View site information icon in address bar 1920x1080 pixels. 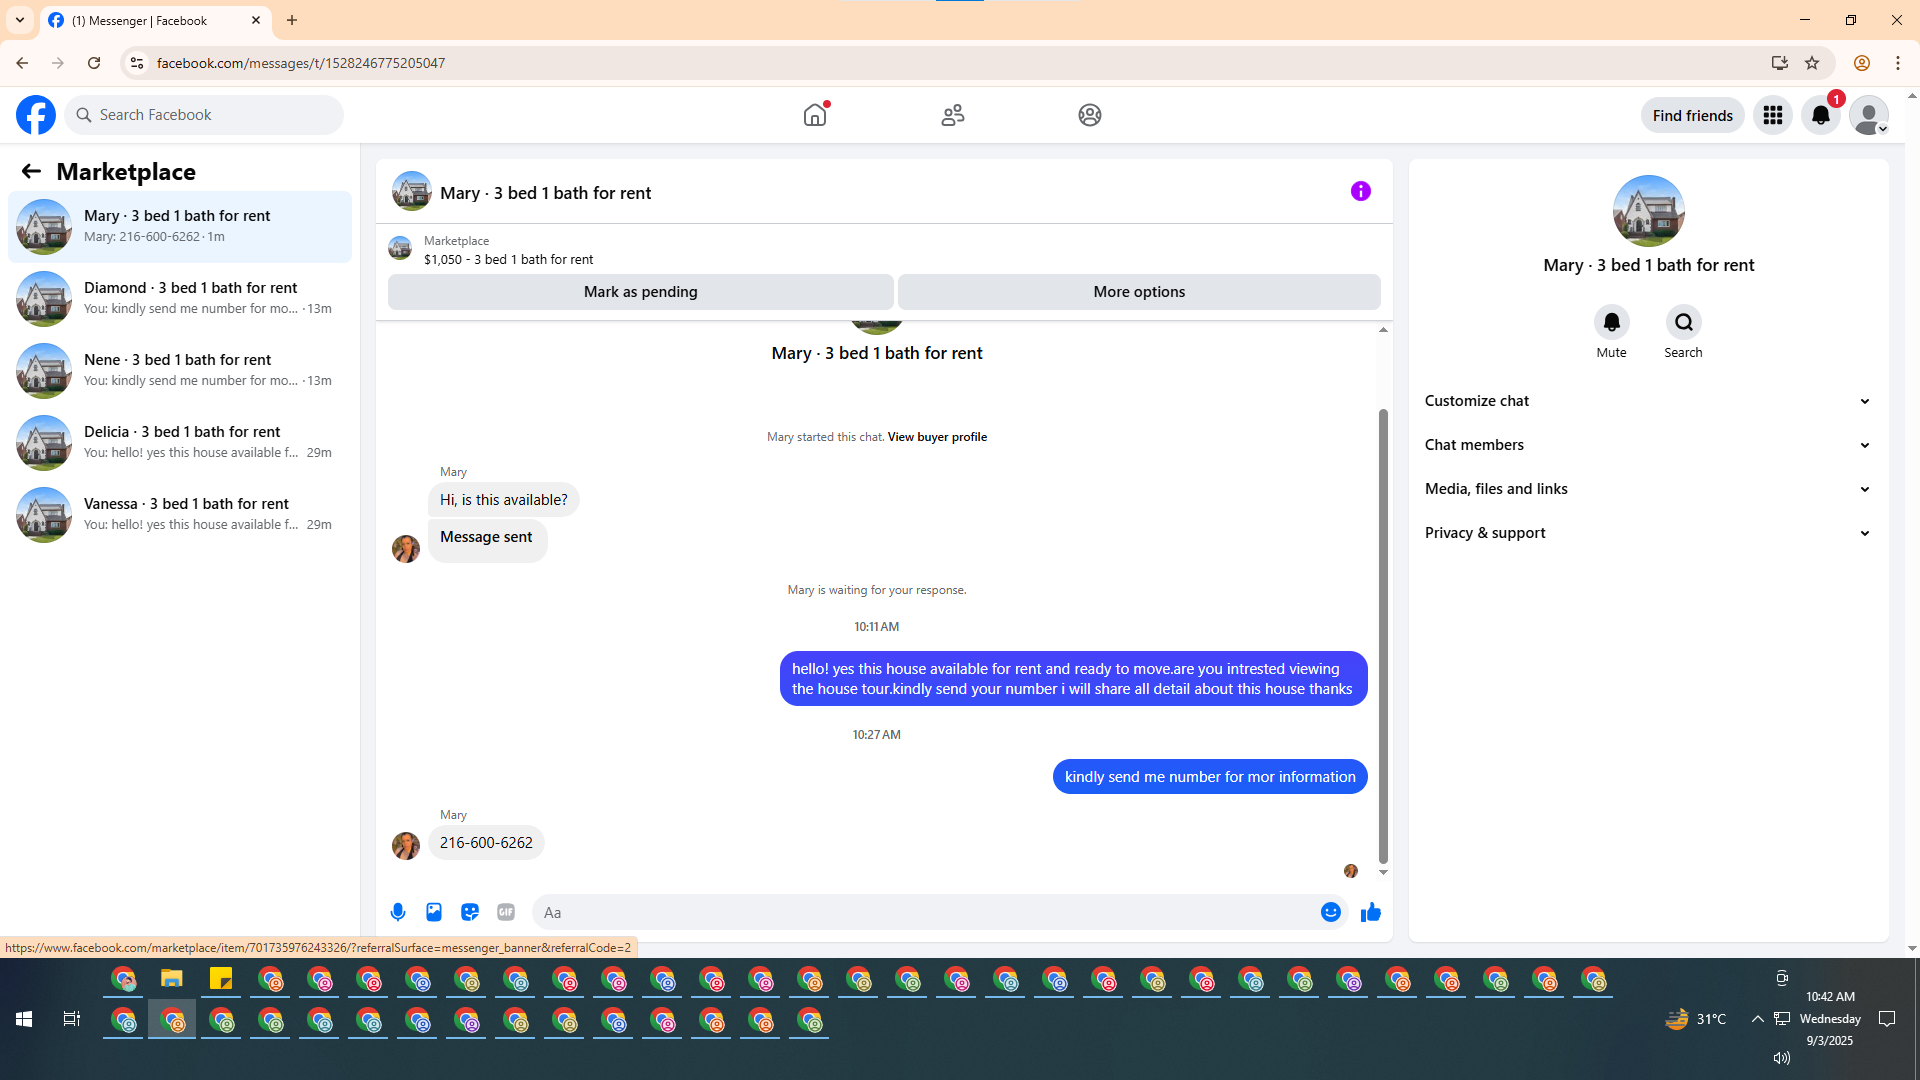coord(137,63)
